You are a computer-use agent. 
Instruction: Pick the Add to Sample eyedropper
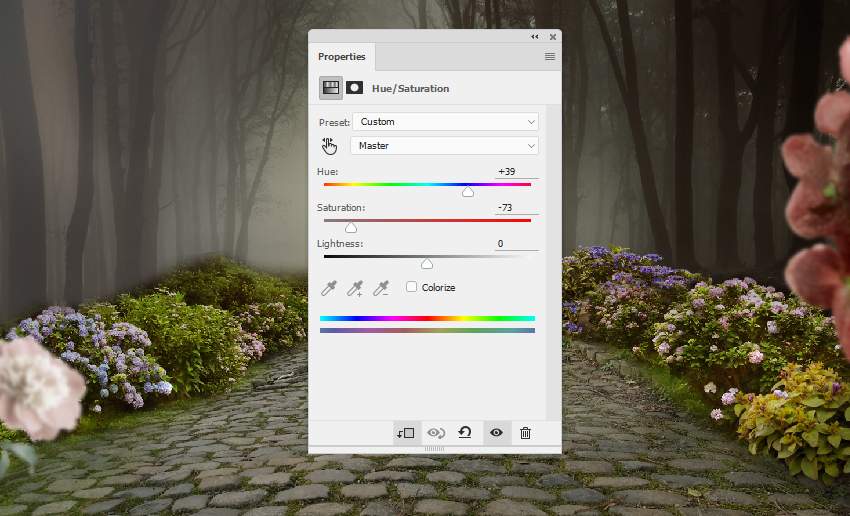tap(355, 288)
